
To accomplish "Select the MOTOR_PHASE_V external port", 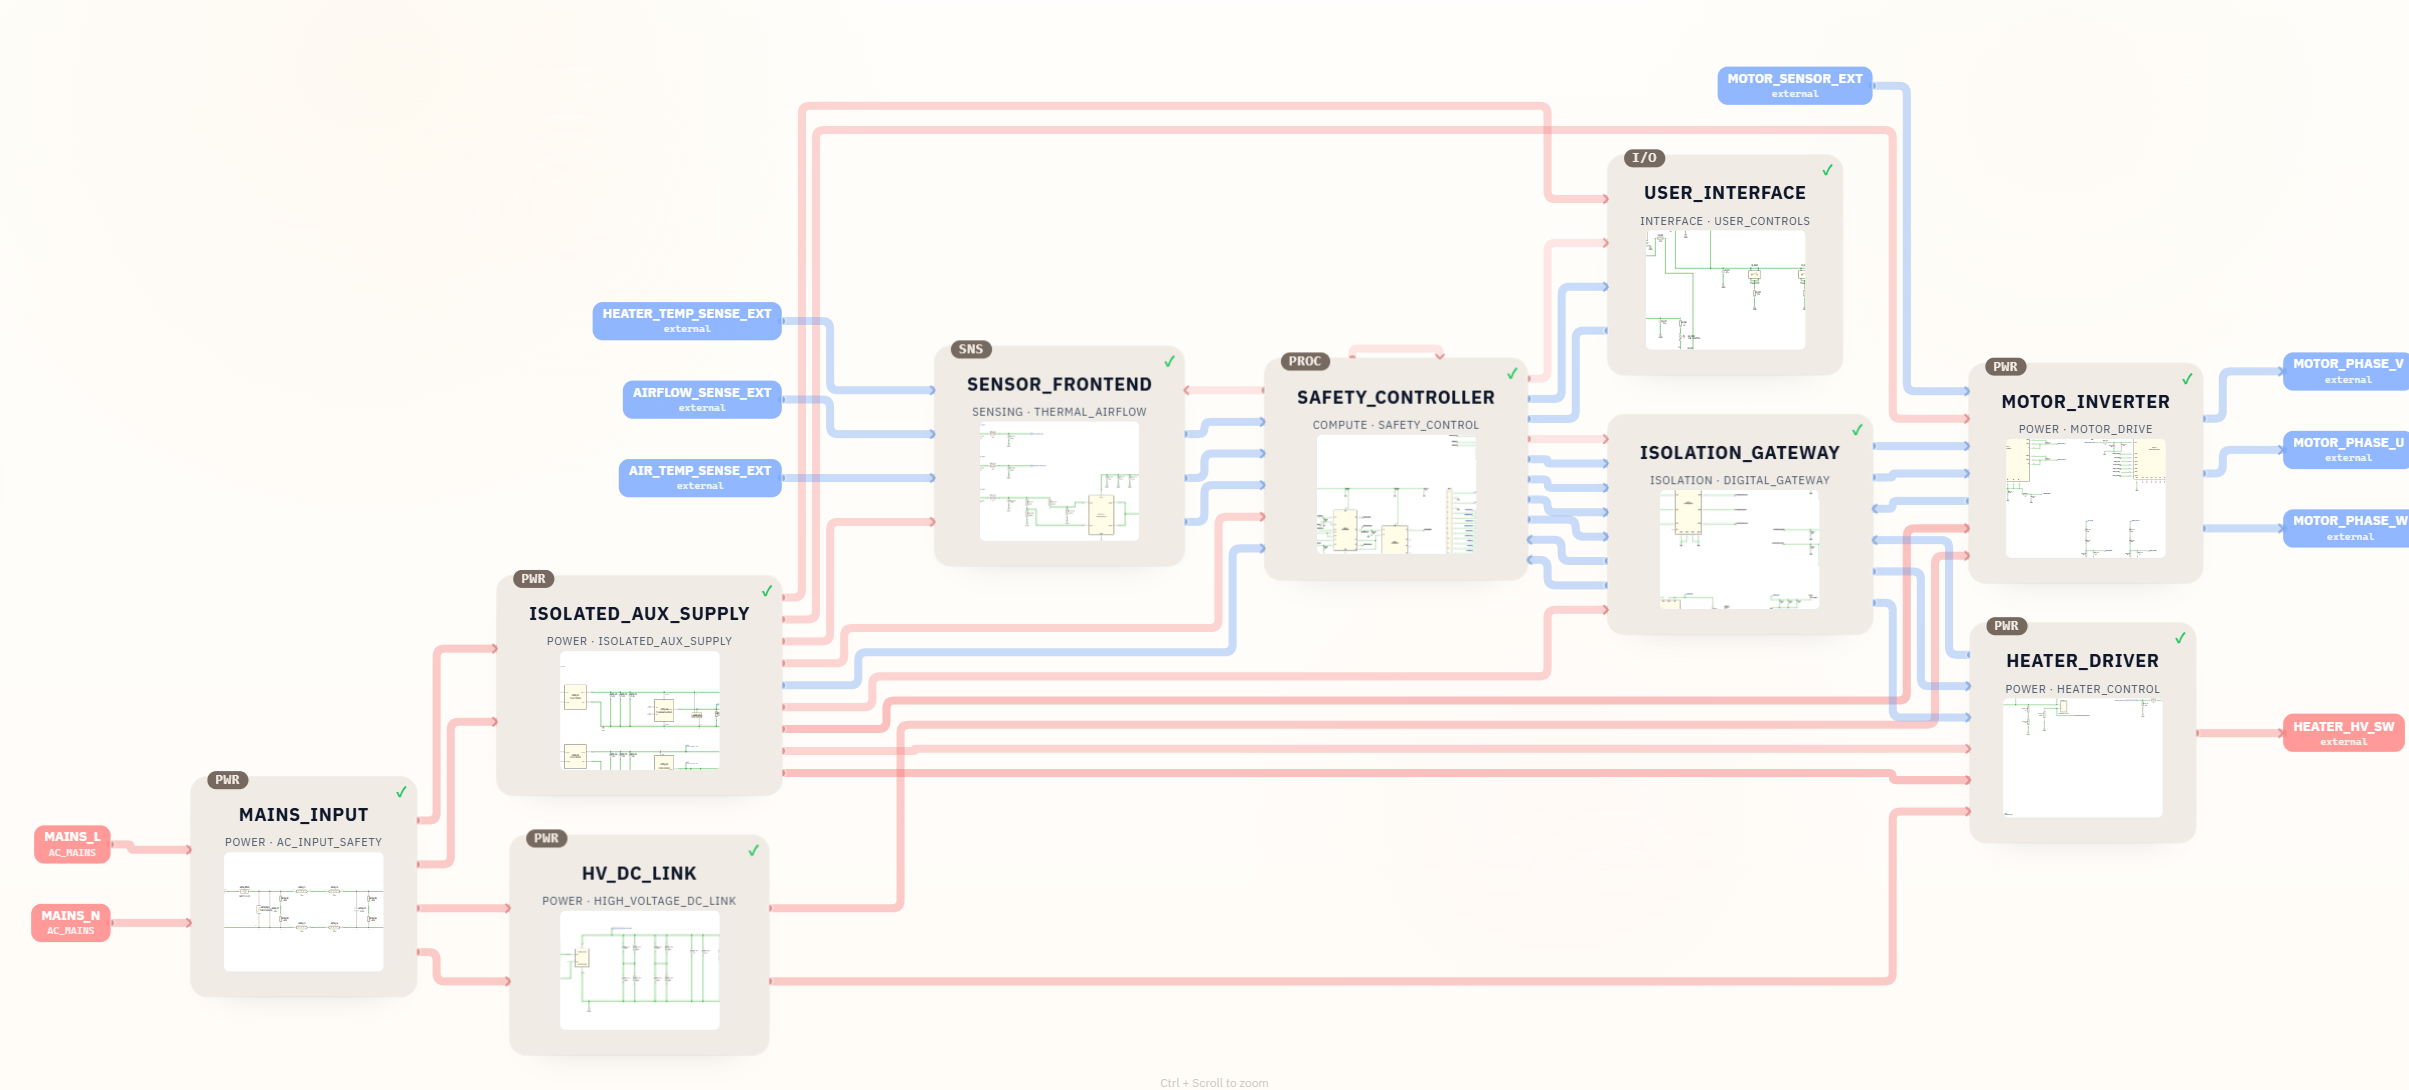I will click(2347, 371).
